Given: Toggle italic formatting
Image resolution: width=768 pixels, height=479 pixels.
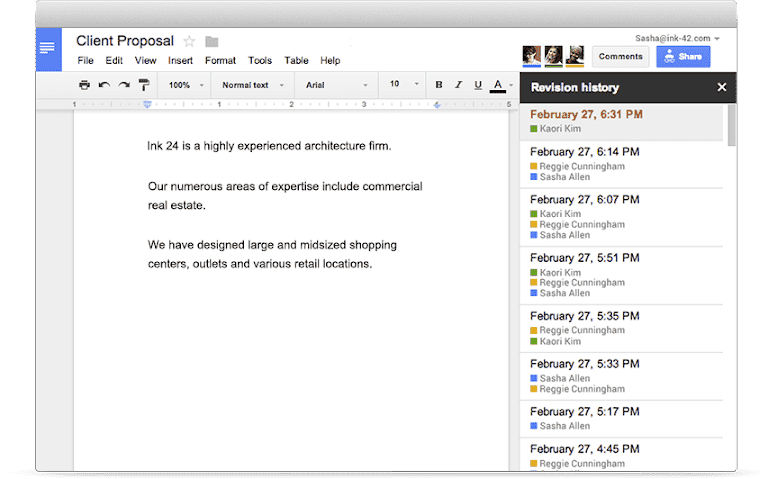Looking at the screenshot, I should coord(458,85).
